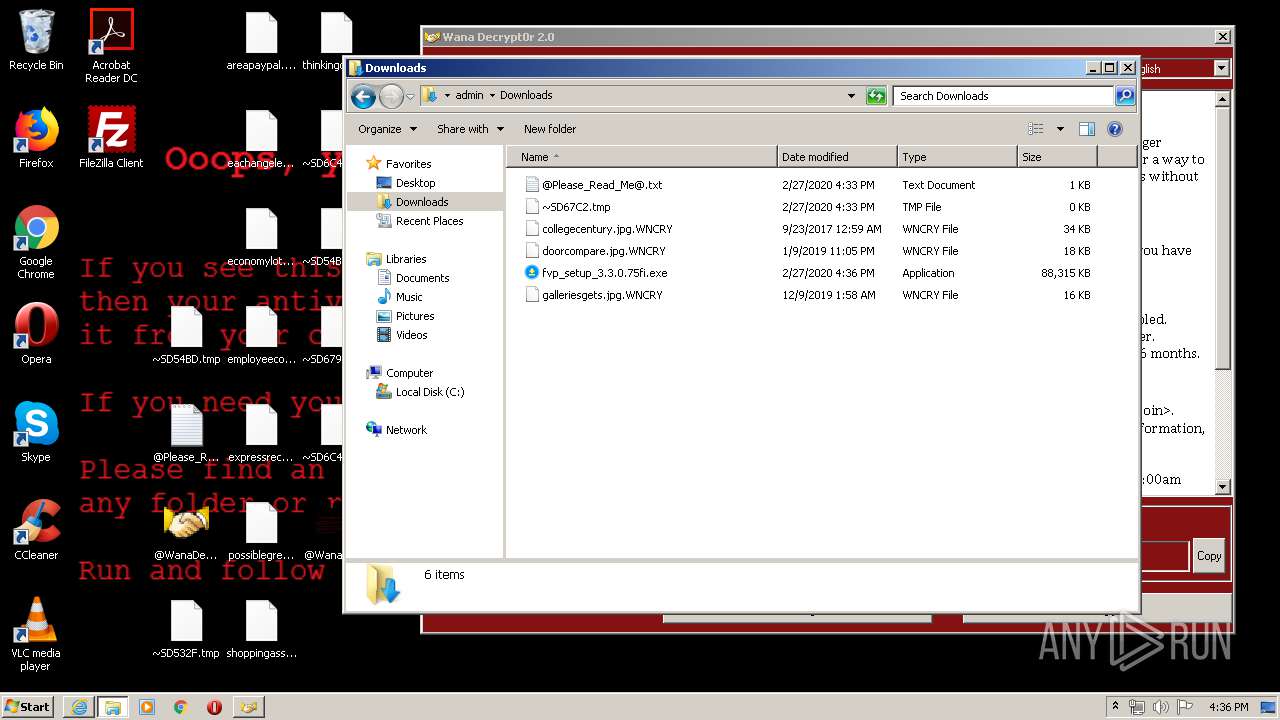This screenshot has width=1280, height=720.
Task: Open CCleaner desktop shortcut
Action: [36, 530]
